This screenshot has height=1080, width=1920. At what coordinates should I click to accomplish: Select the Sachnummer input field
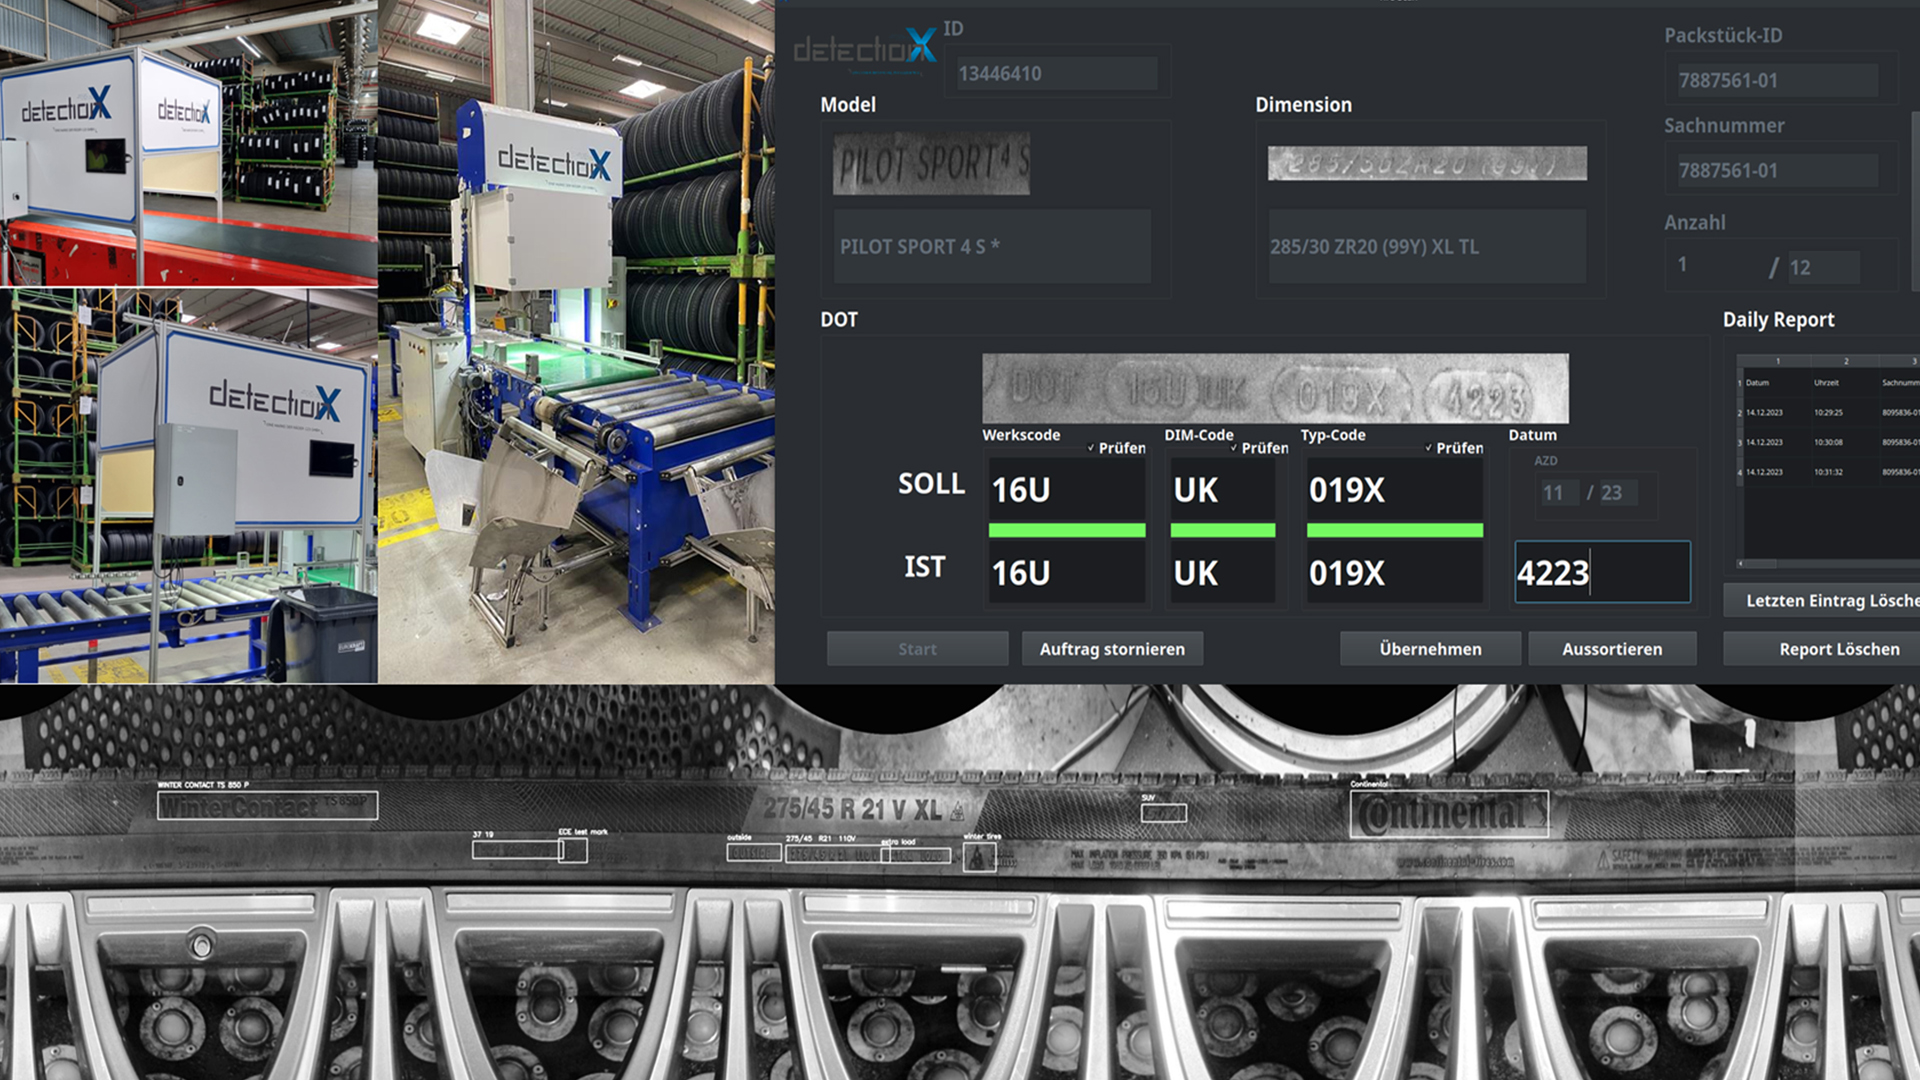tap(1777, 170)
